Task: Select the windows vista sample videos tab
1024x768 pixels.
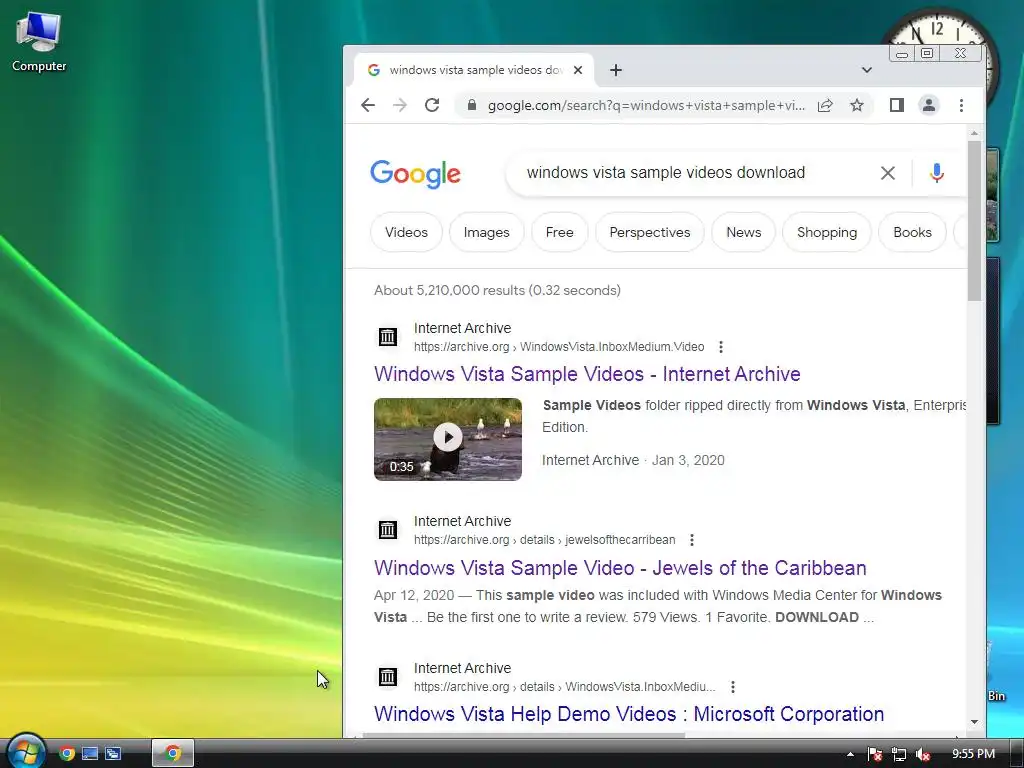Action: click(473, 70)
